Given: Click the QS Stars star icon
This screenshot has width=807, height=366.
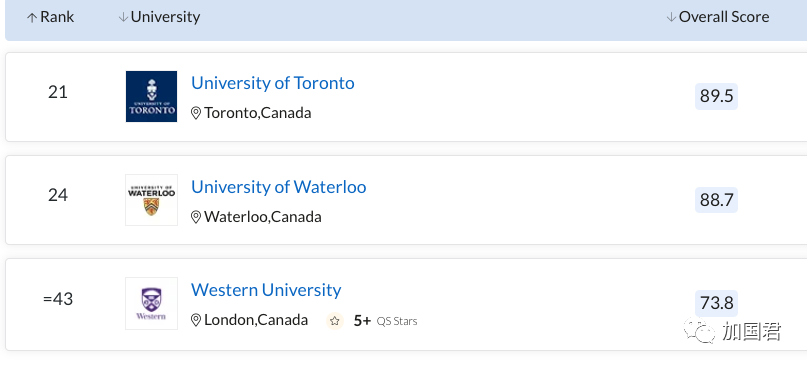Looking at the screenshot, I should [x=335, y=321].
